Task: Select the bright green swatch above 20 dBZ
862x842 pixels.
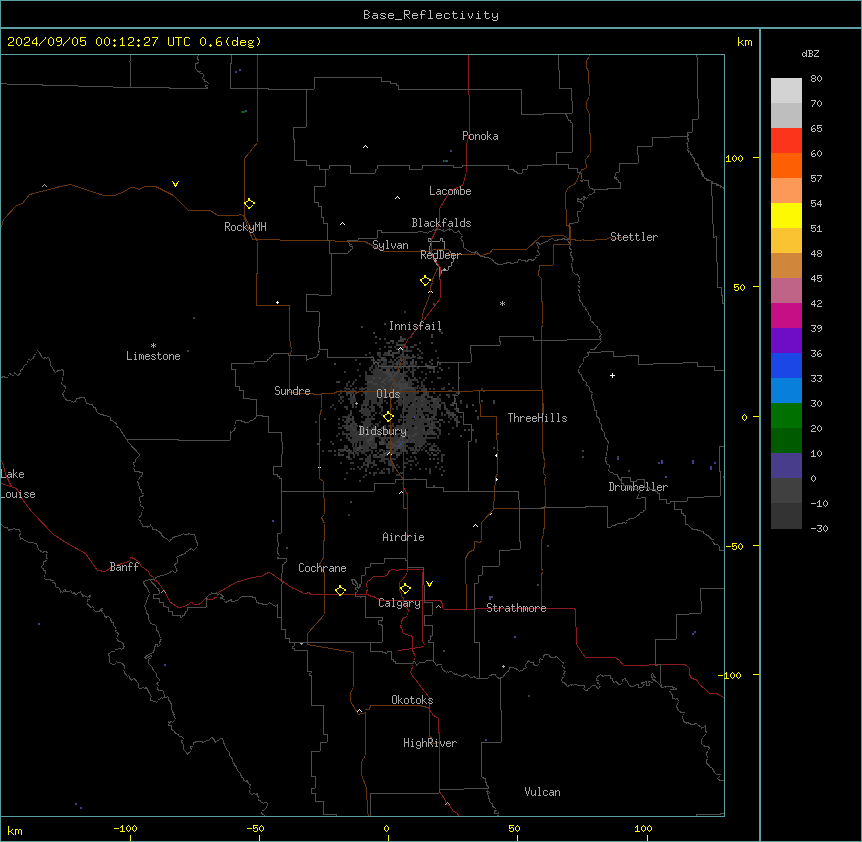Action: coord(786,416)
